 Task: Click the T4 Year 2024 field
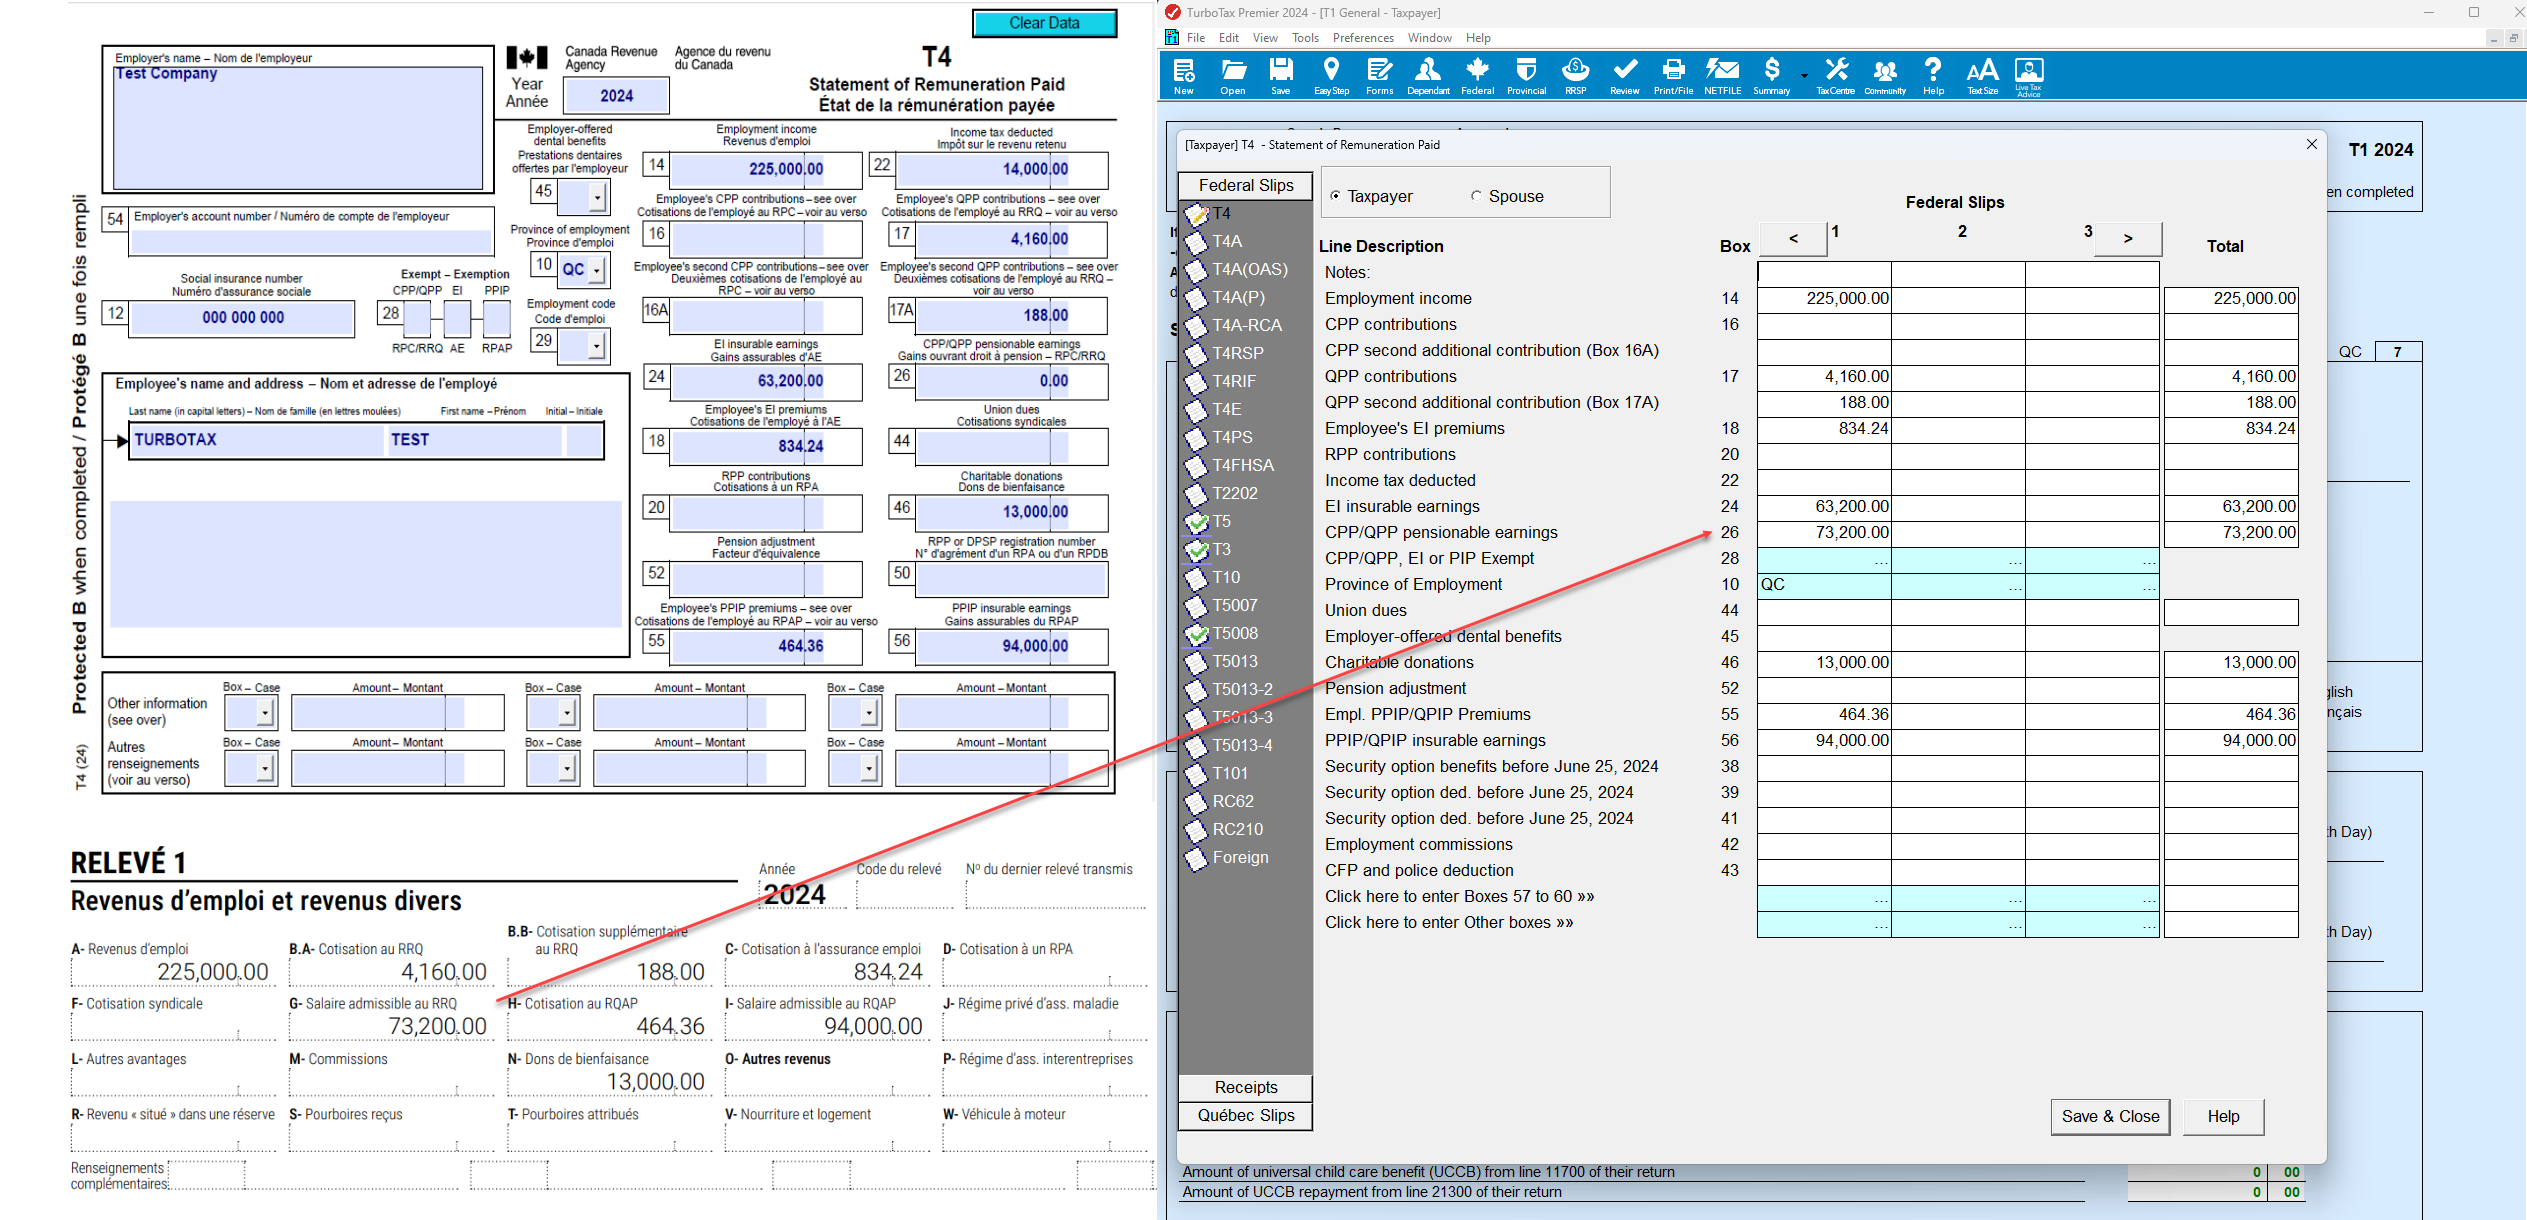[616, 96]
